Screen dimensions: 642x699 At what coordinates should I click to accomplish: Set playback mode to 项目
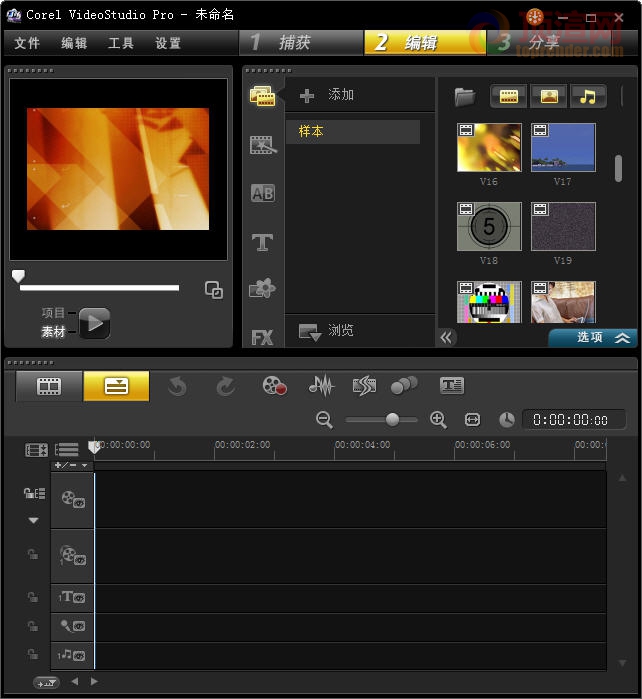click(x=53, y=313)
